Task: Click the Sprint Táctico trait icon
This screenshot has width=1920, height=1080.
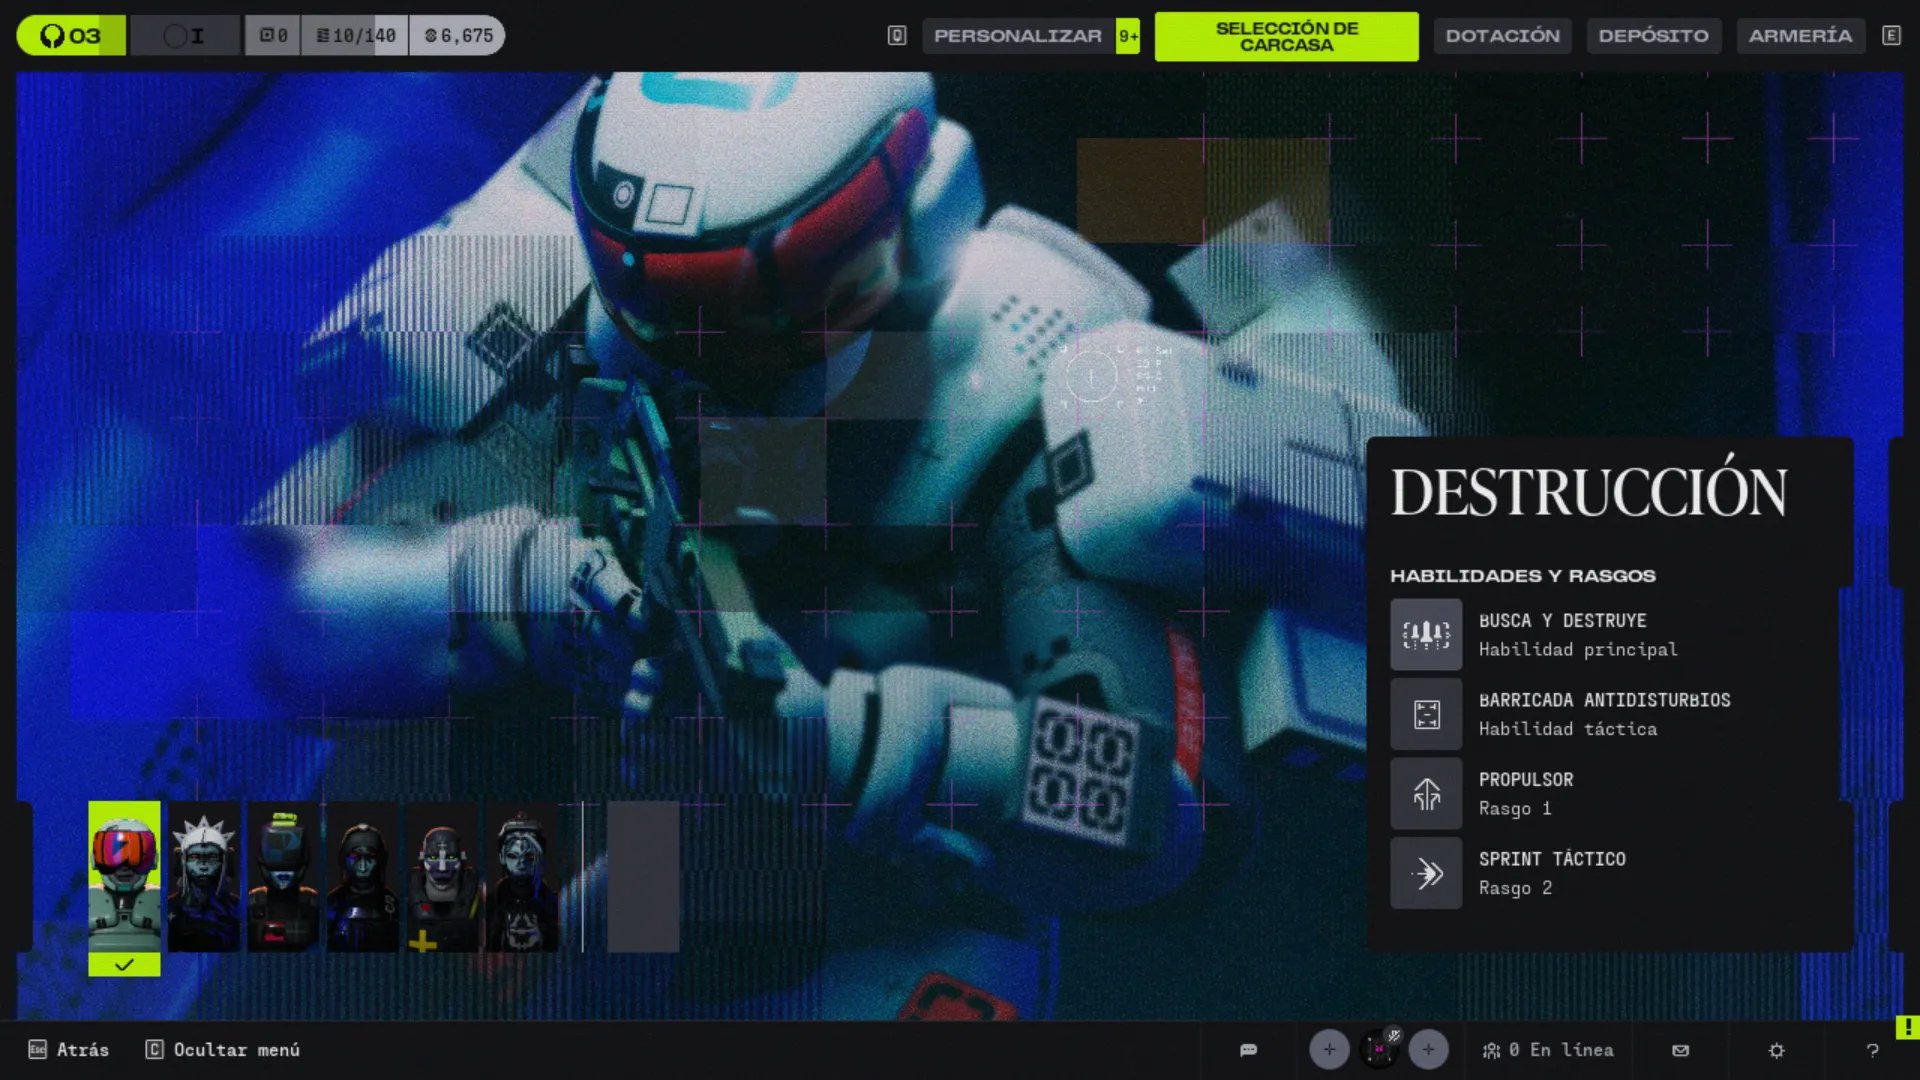Action: point(1426,873)
